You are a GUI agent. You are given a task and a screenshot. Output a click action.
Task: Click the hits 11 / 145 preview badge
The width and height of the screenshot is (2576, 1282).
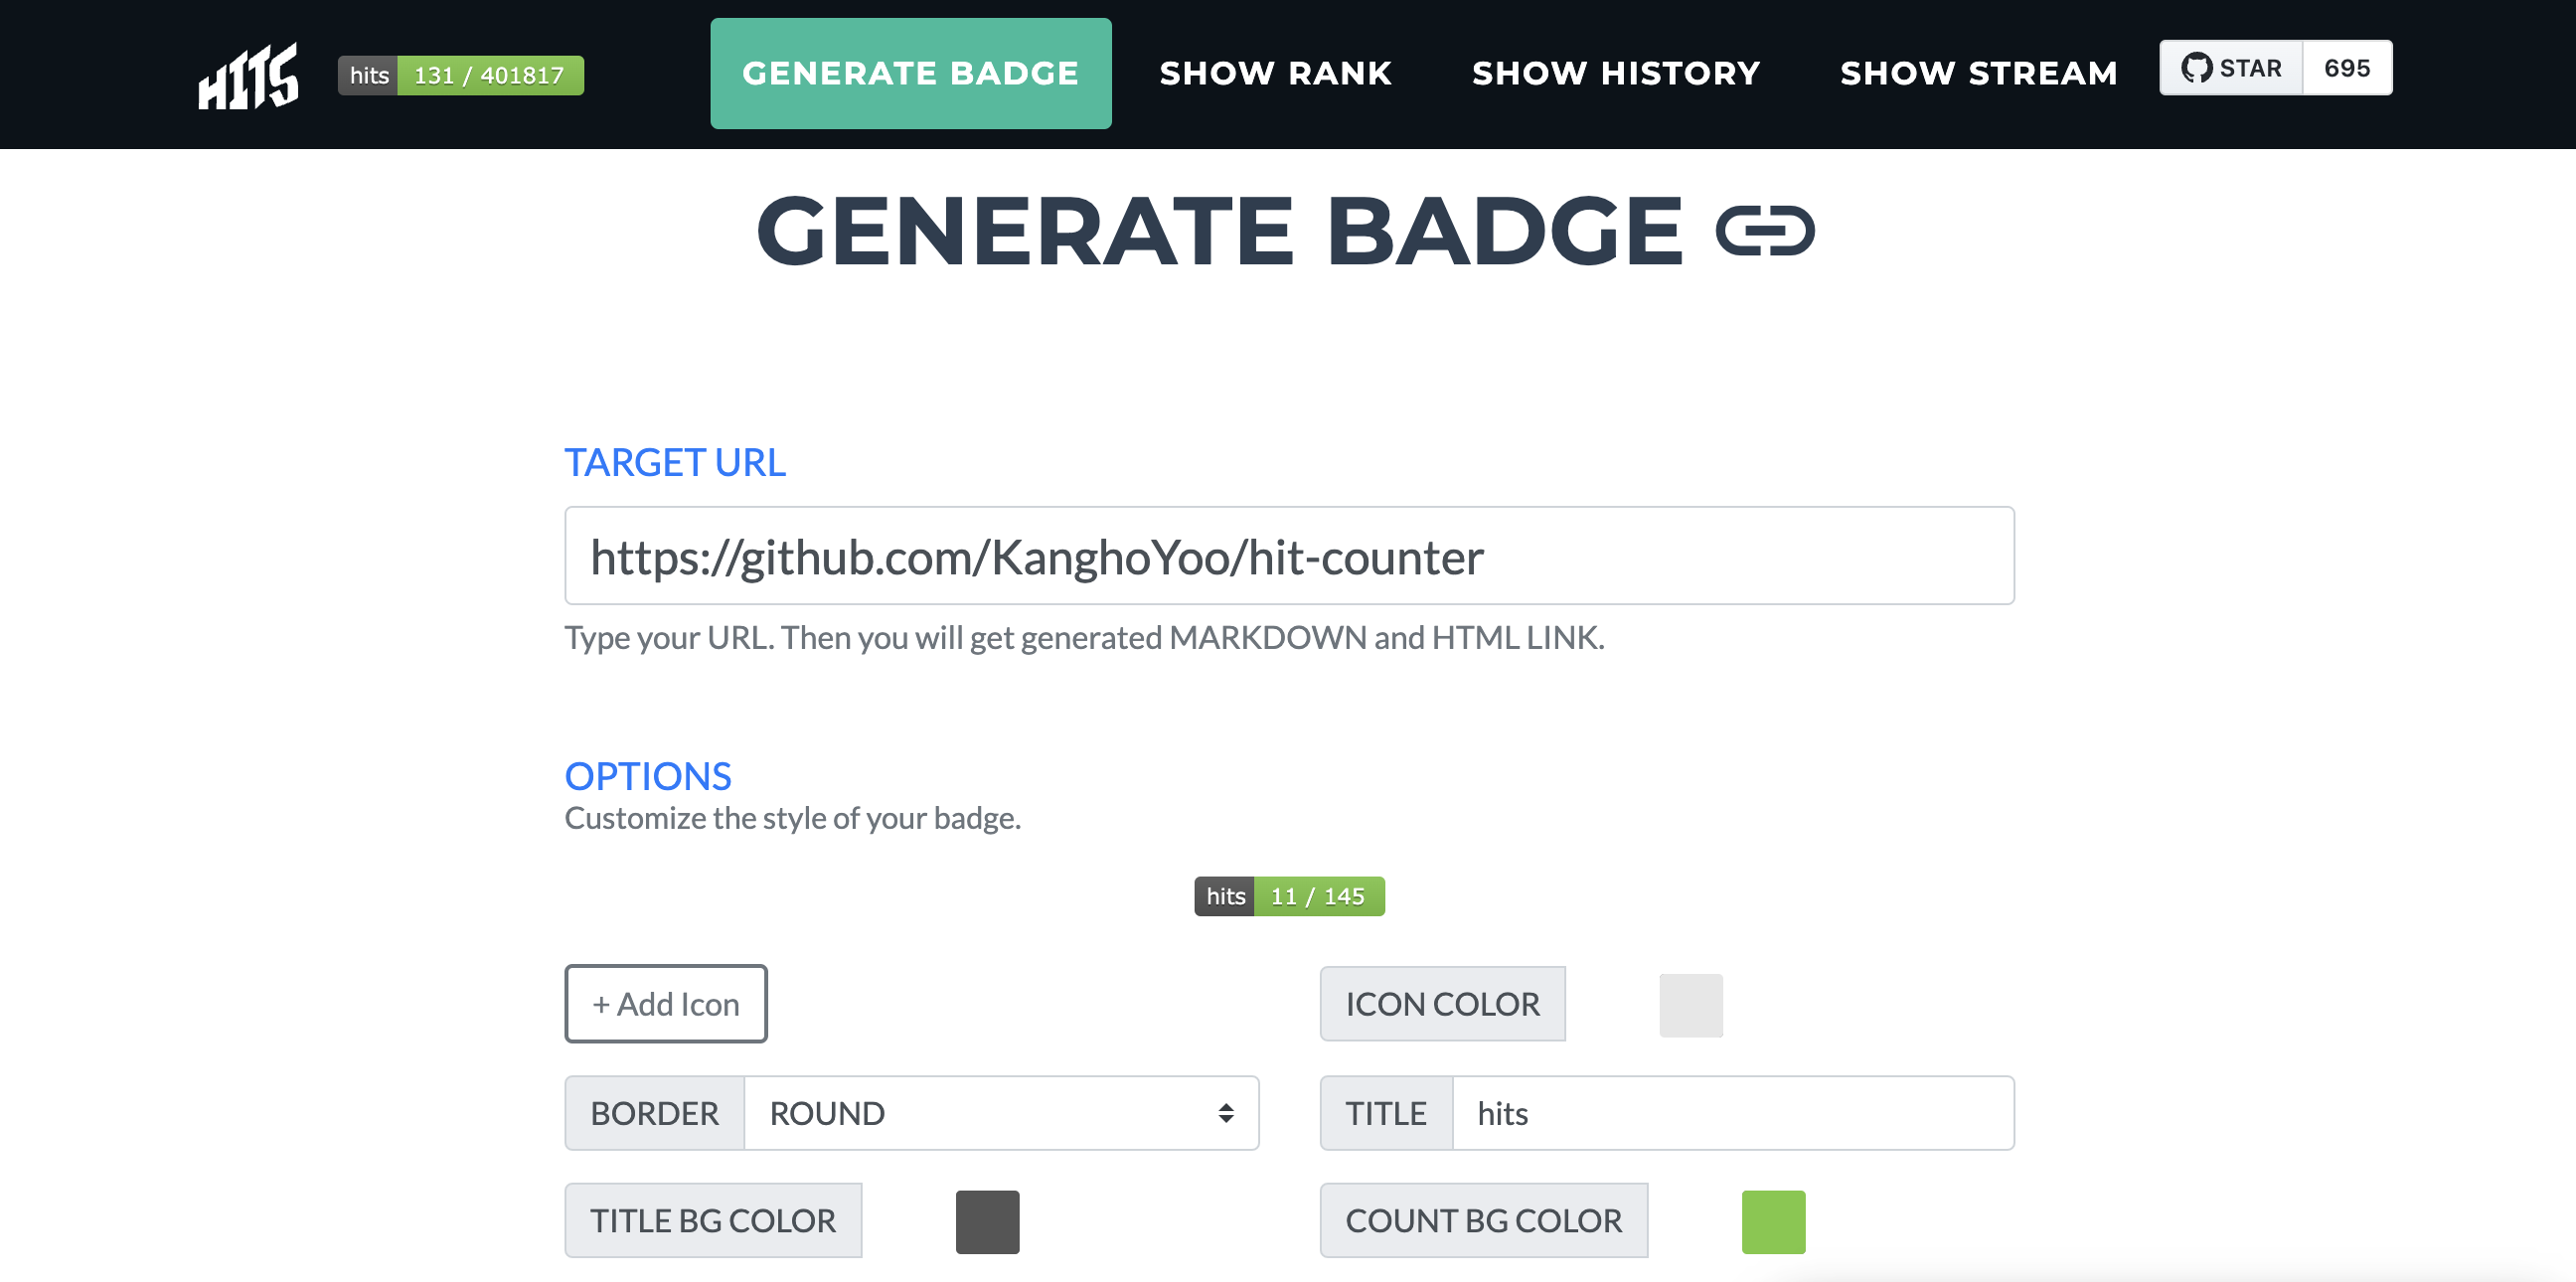coord(1289,896)
